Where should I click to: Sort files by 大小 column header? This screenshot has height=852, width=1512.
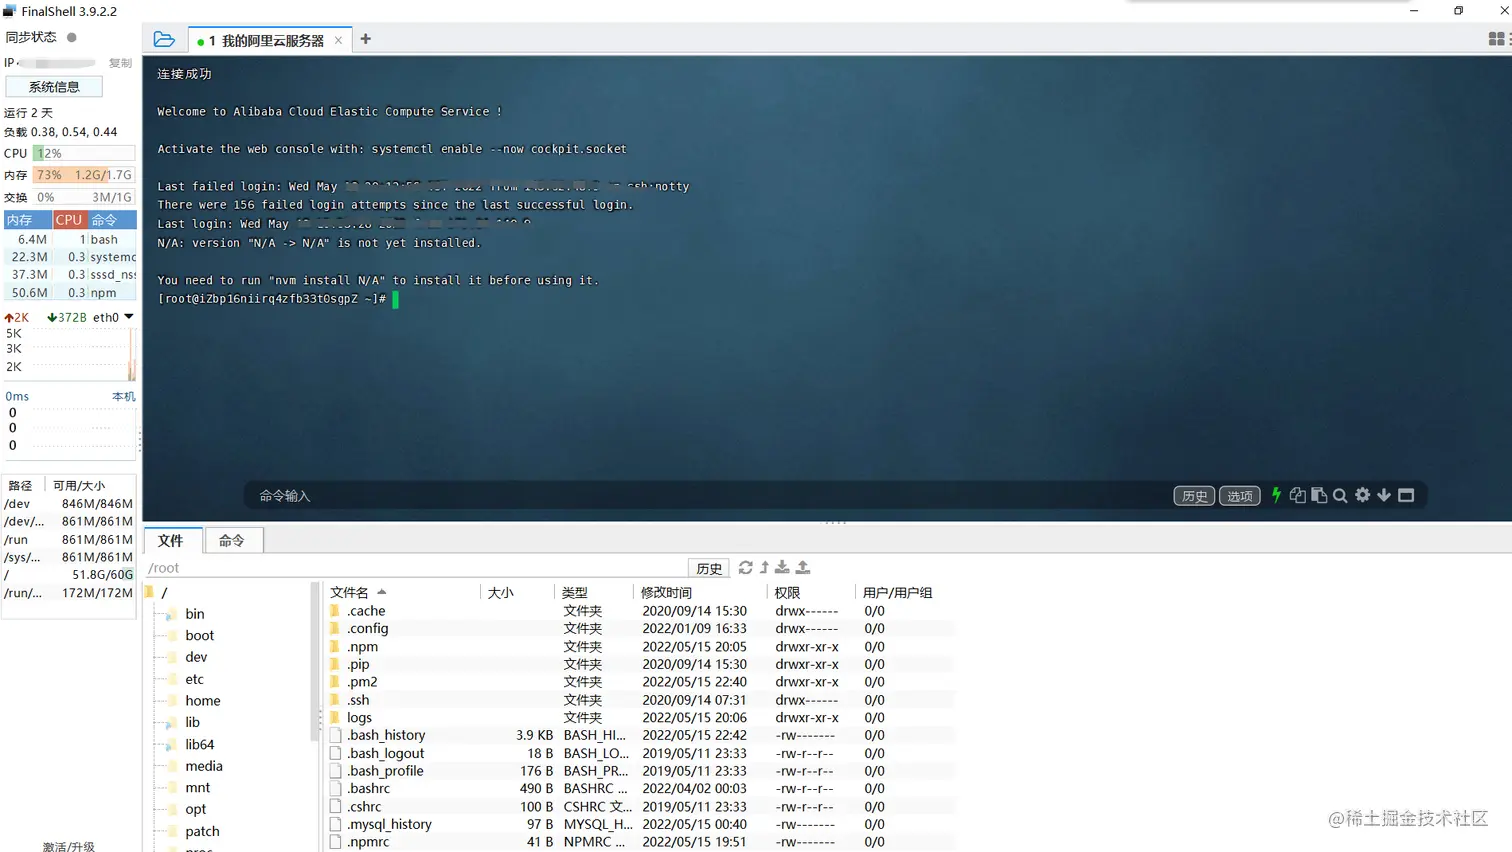coord(518,592)
